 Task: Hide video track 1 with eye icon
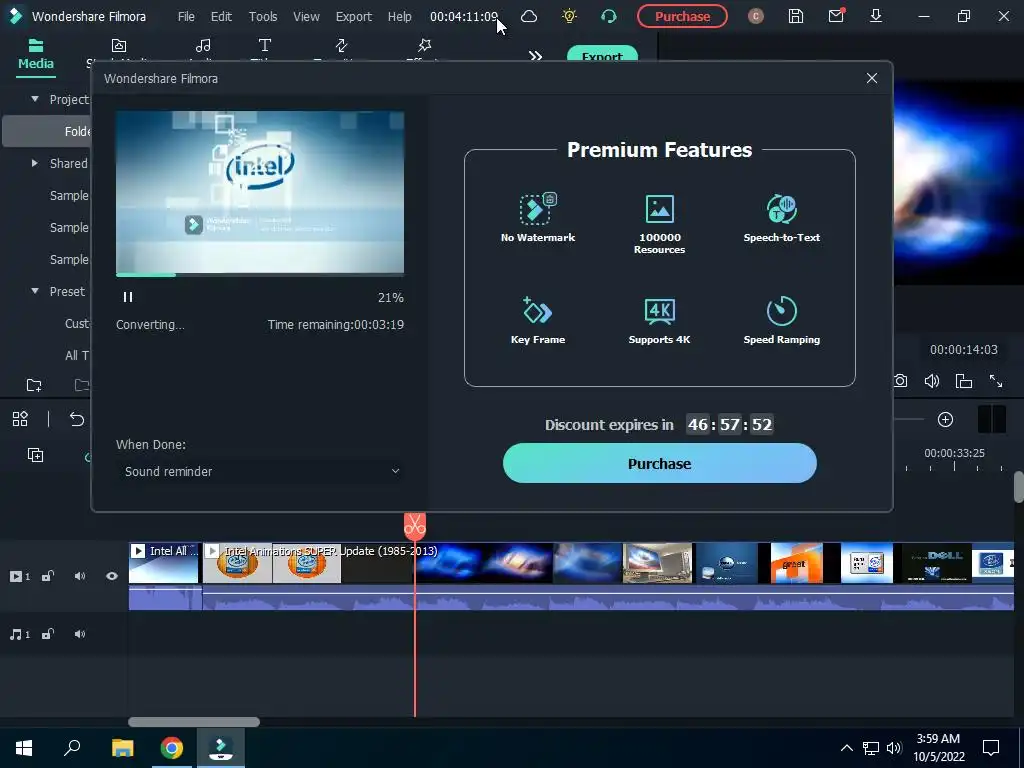click(112, 576)
